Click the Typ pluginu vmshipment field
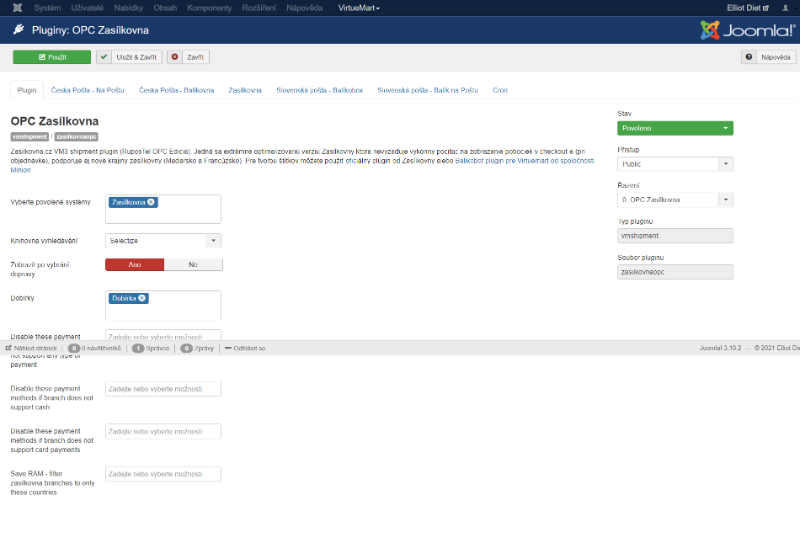The width and height of the screenshot is (800, 544). point(675,236)
